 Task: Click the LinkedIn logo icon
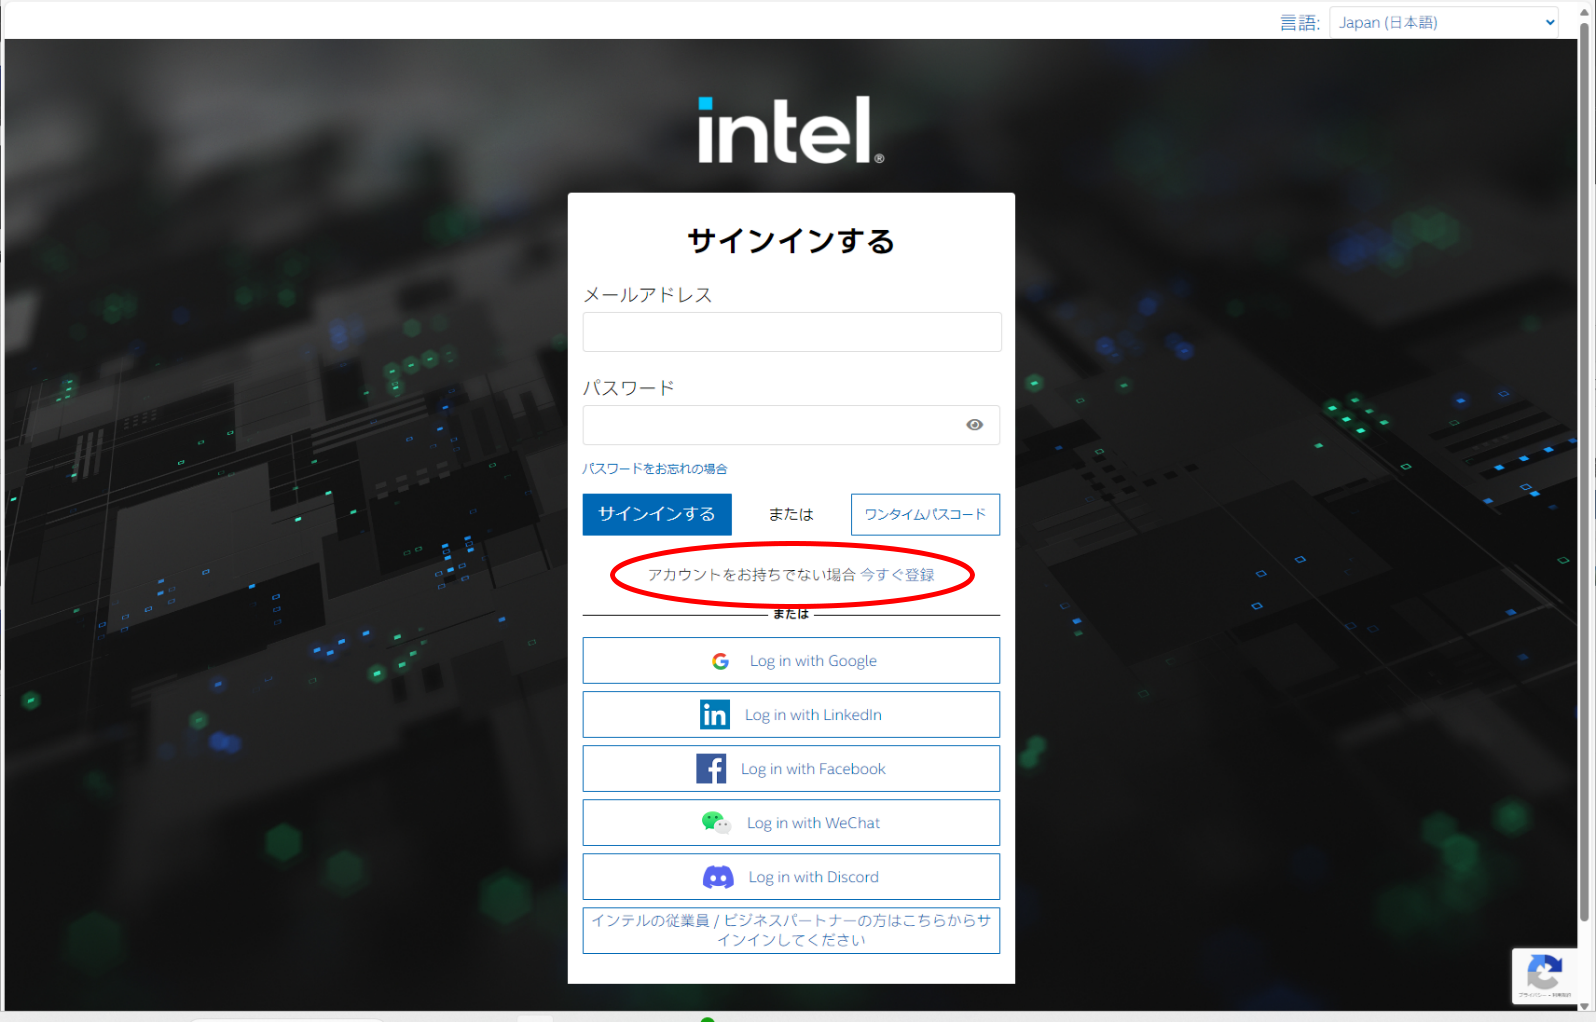[715, 715]
